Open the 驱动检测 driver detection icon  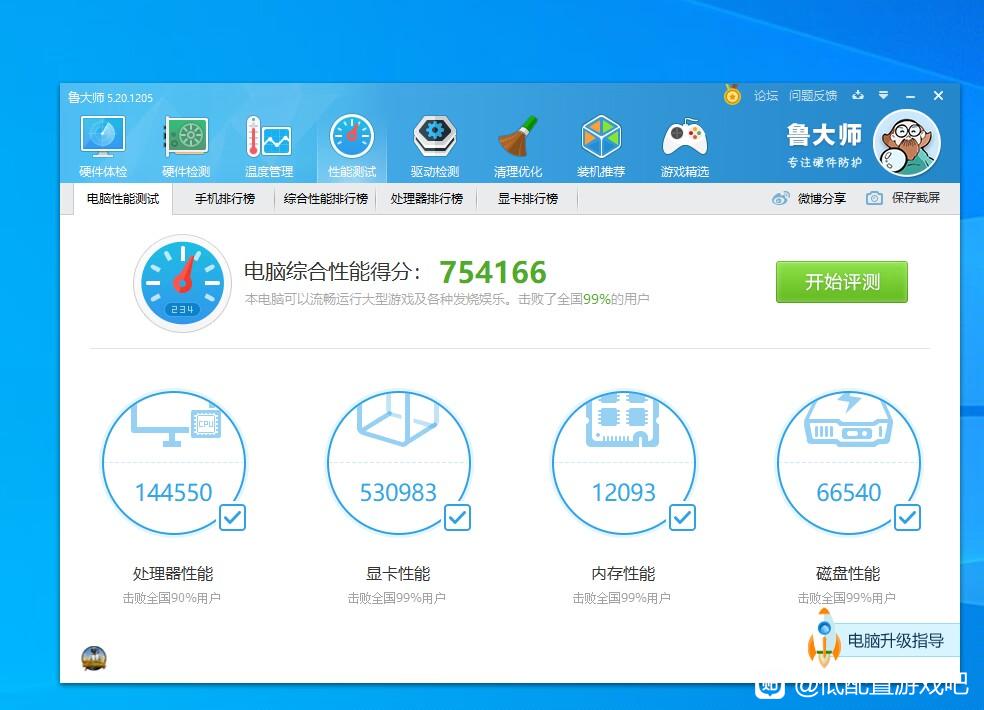(x=434, y=137)
